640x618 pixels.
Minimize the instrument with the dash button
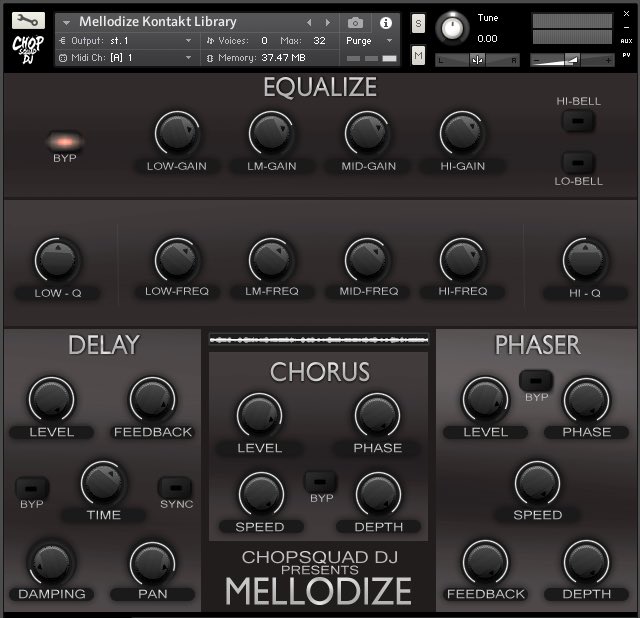tap(626, 27)
